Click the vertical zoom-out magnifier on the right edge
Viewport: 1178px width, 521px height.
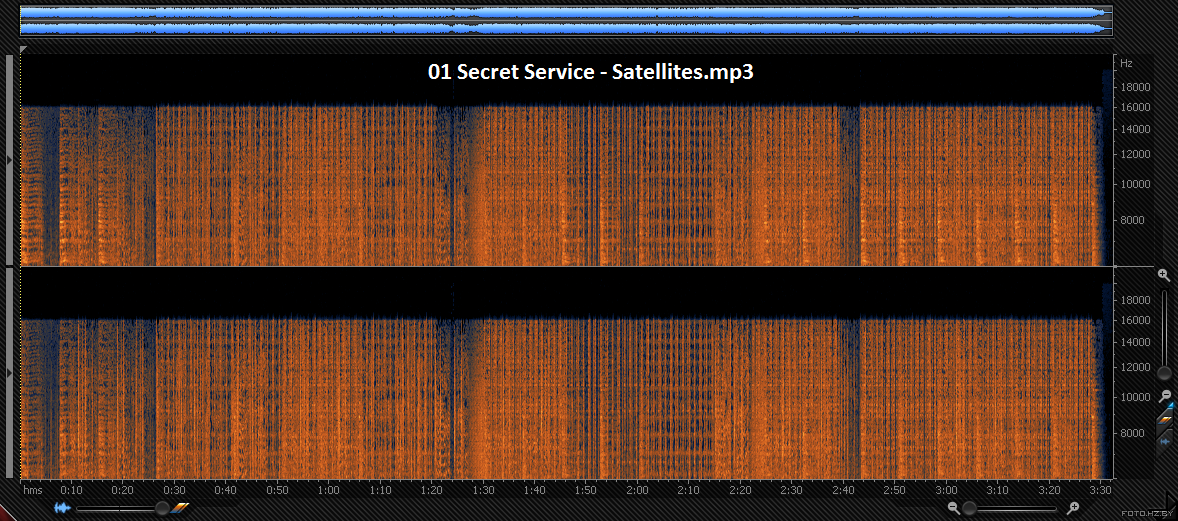[x=1164, y=396]
